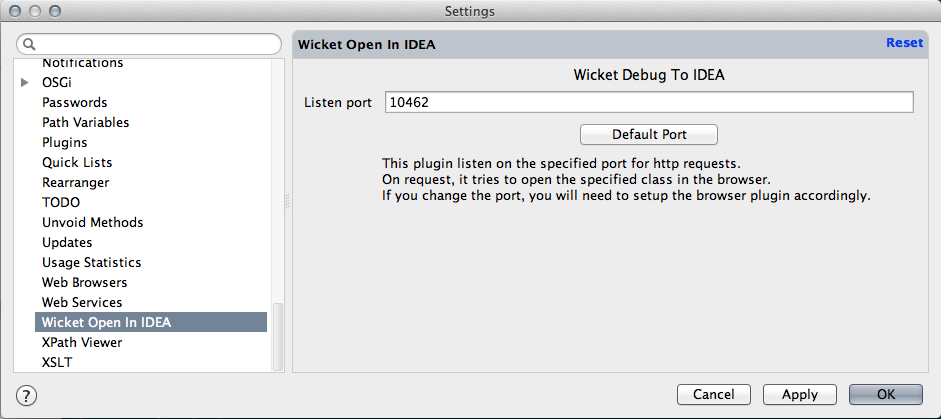Select Rearranger in the sidebar
Screen dimensions: 941x419
(x=76, y=182)
